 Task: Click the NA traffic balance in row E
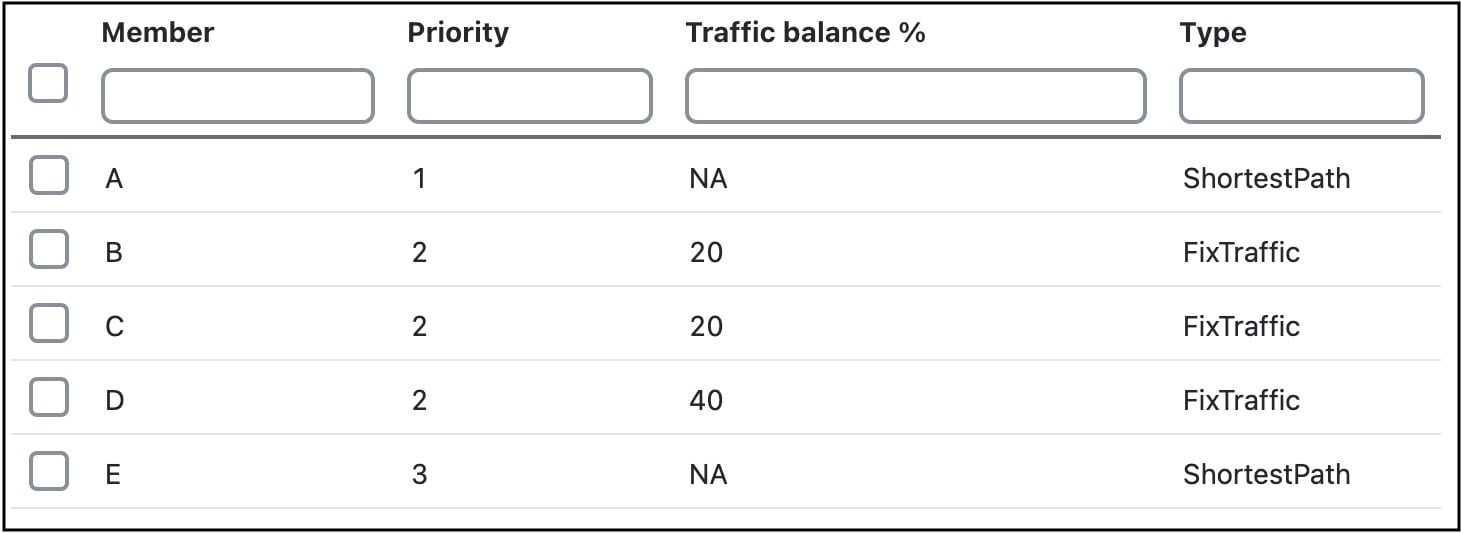point(708,474)
